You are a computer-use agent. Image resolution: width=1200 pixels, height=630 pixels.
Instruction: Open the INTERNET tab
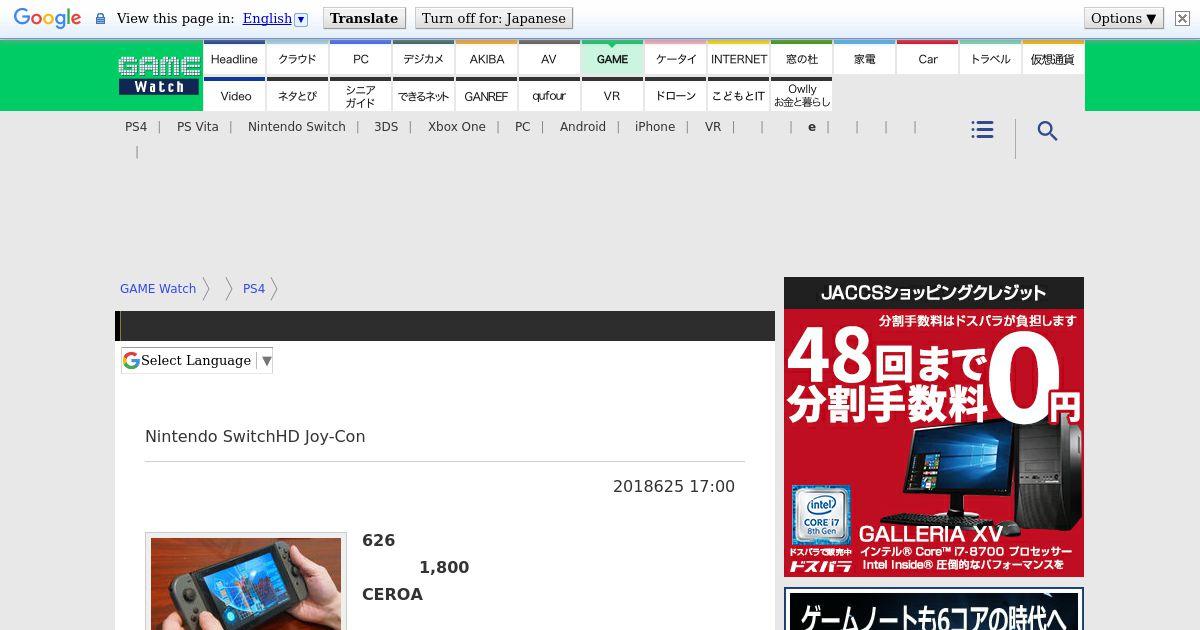(738, 59)
